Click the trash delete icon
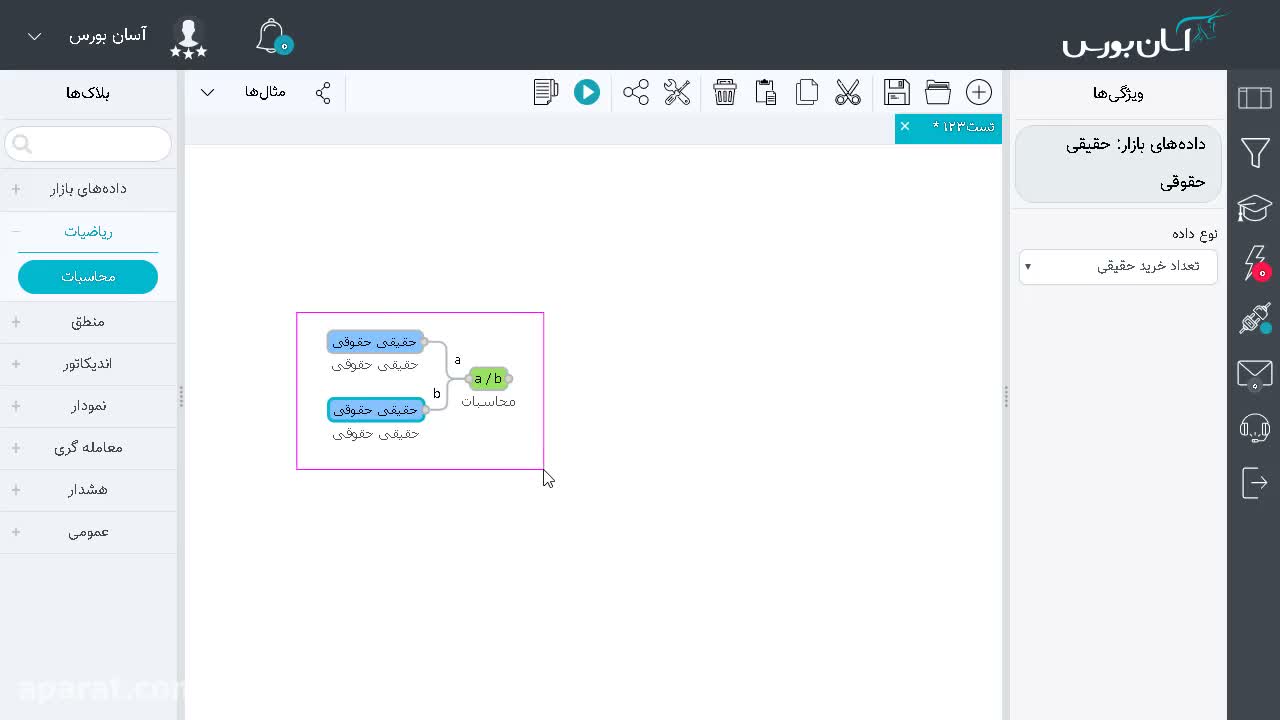This screenshot has width=1280, height=720. point(725,92)
